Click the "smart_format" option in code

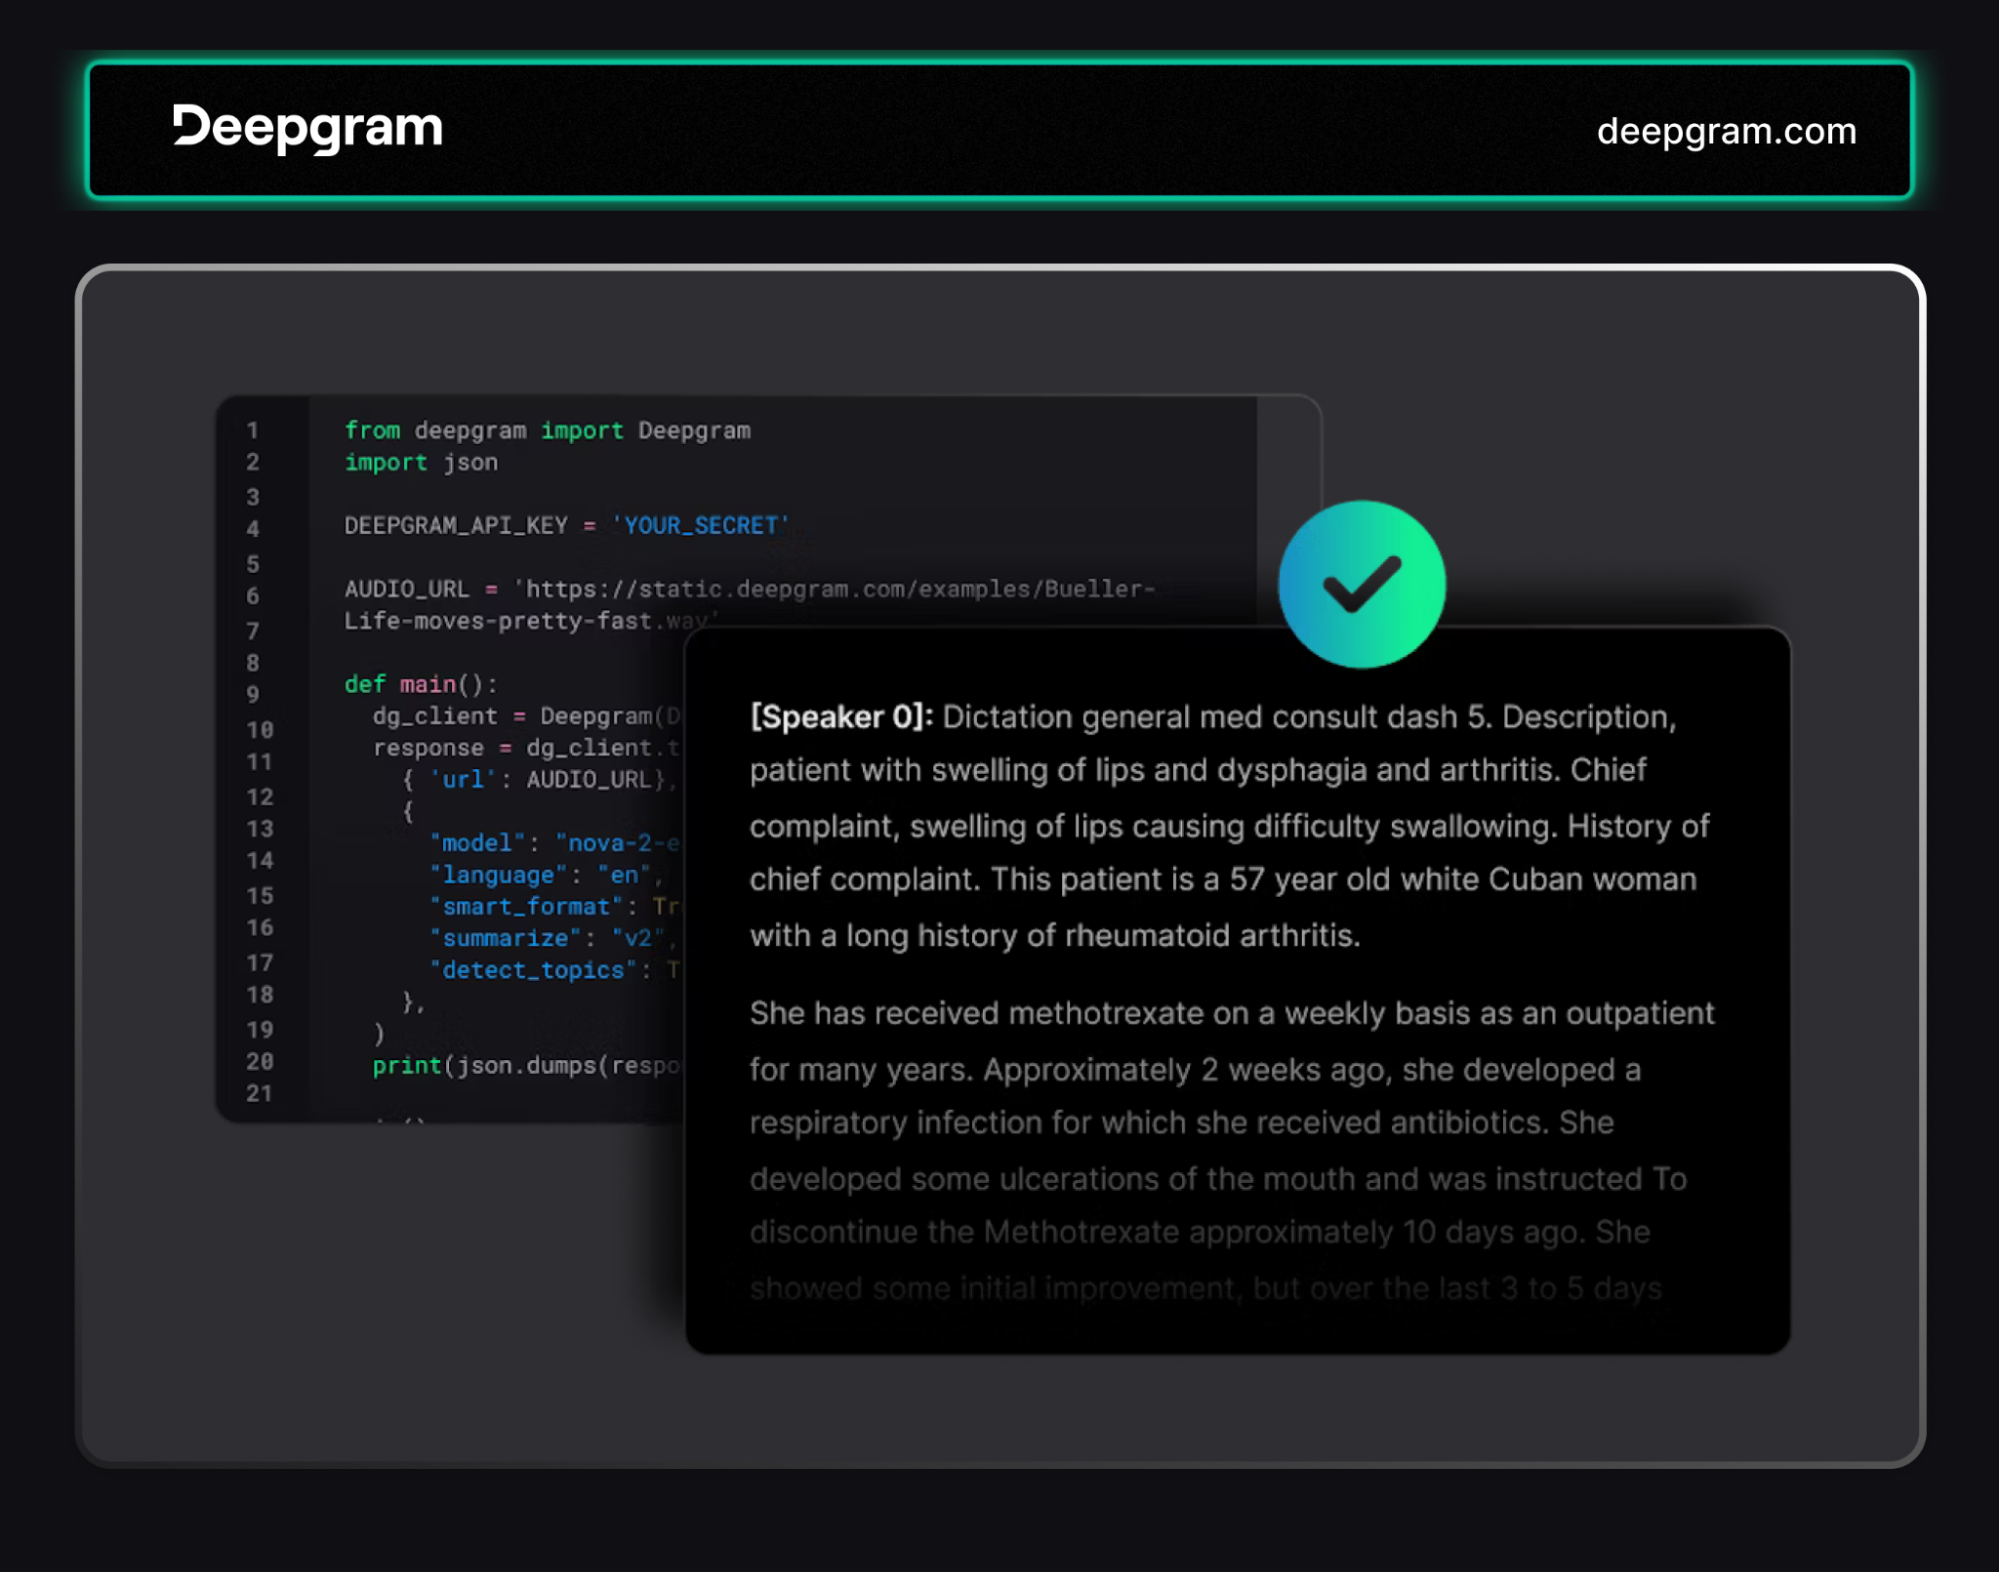click(x=526, y=907)
